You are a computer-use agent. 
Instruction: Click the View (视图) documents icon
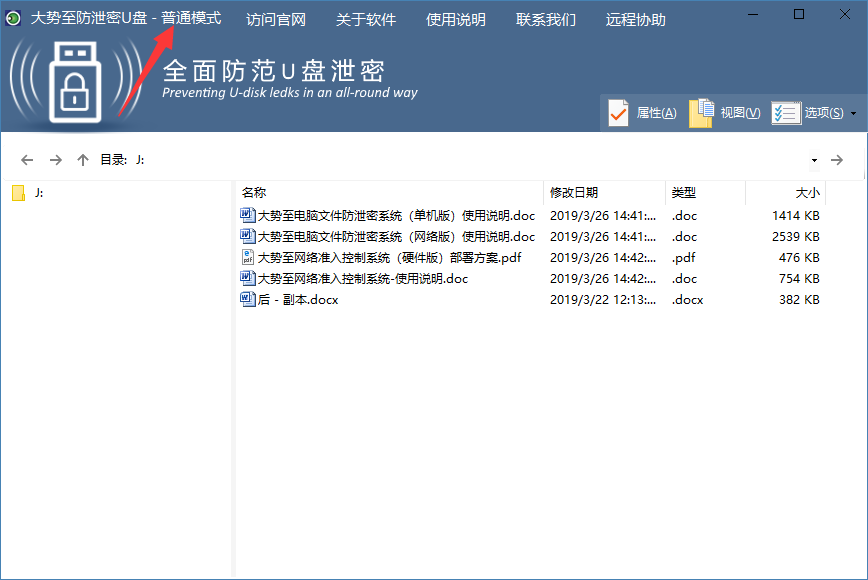(x=702, y=112)
